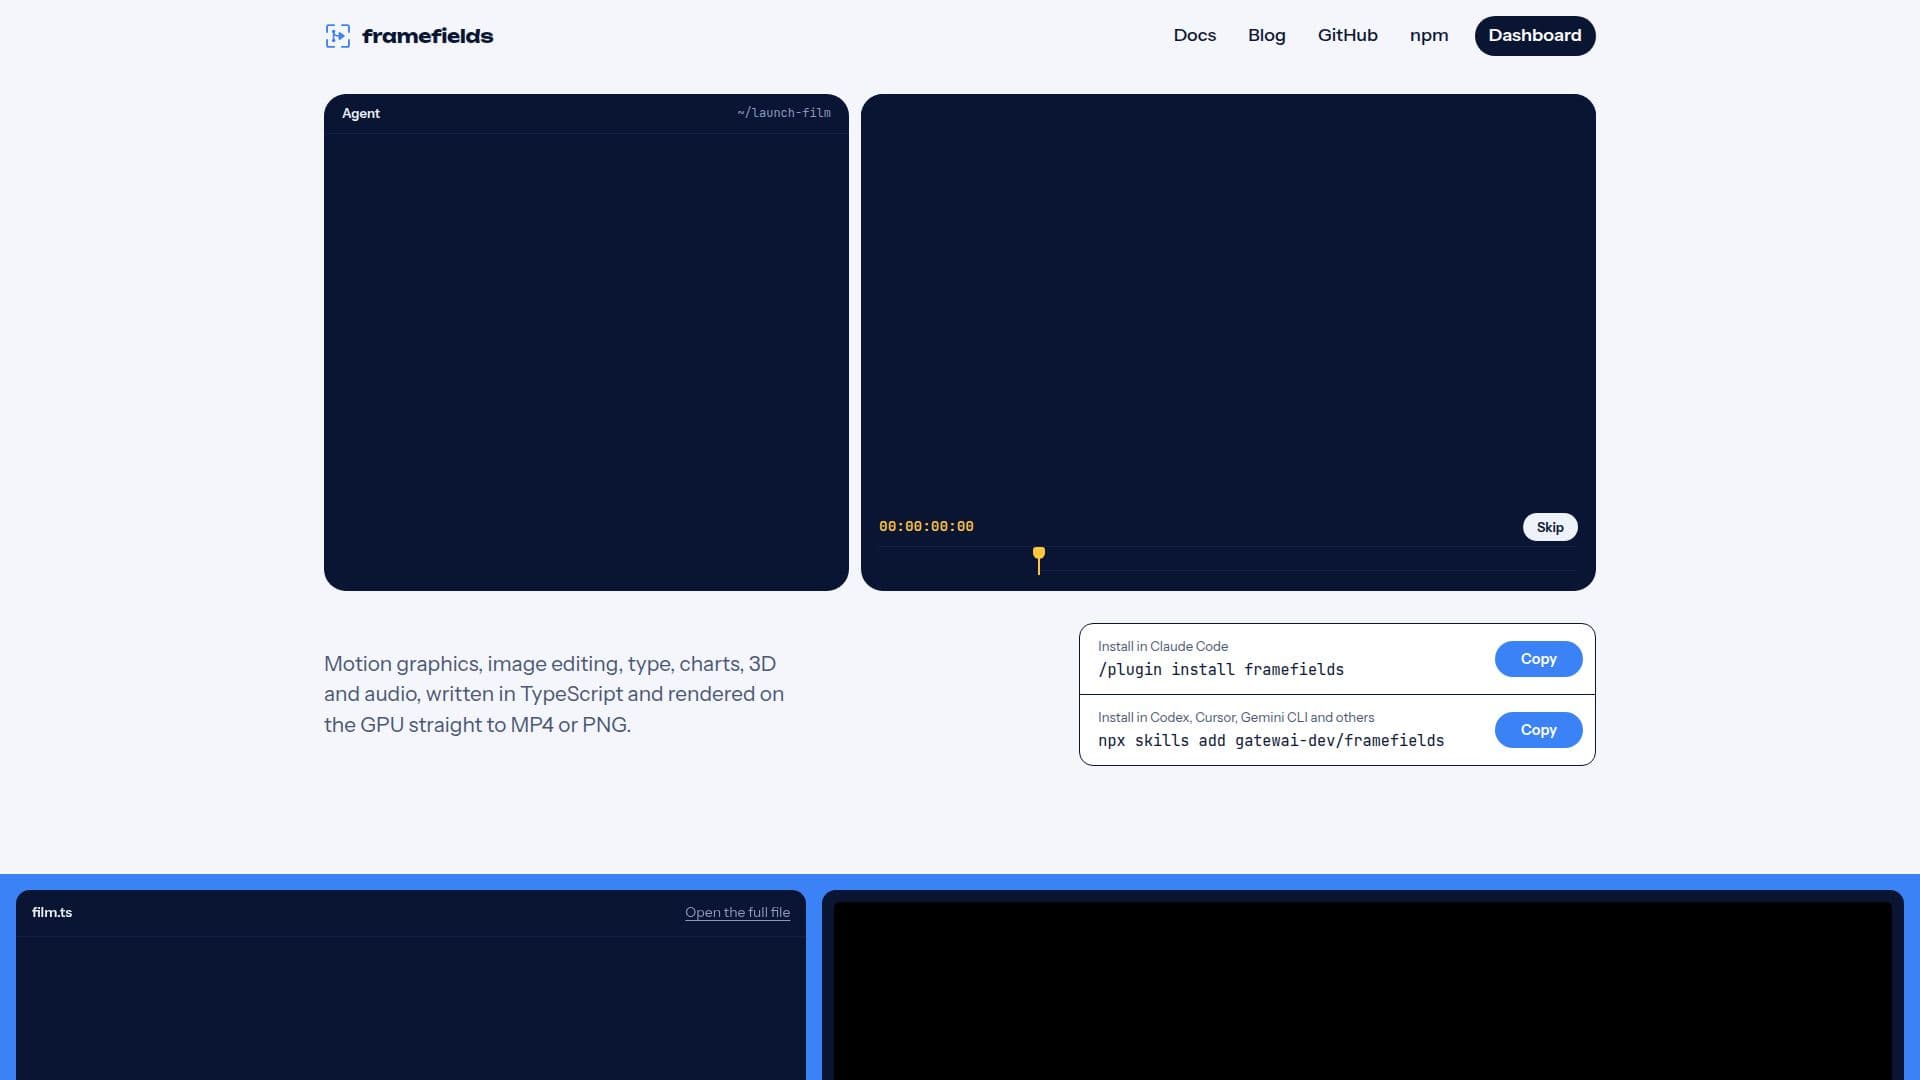
Task: Click the Motion graphics description paragraph
Action: (554, 694)
